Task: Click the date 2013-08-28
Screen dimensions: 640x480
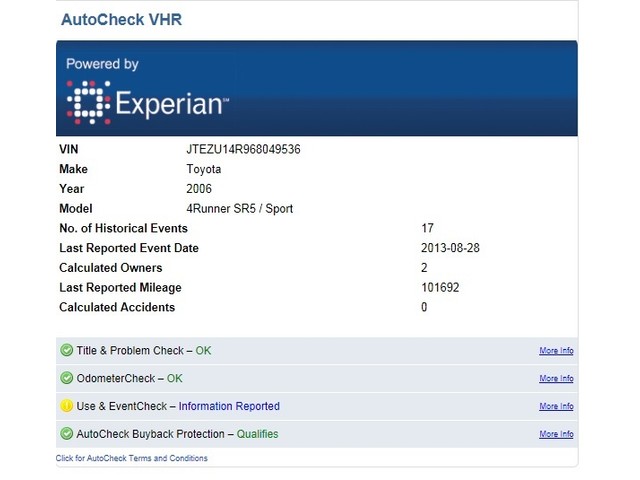Action: 450,248
